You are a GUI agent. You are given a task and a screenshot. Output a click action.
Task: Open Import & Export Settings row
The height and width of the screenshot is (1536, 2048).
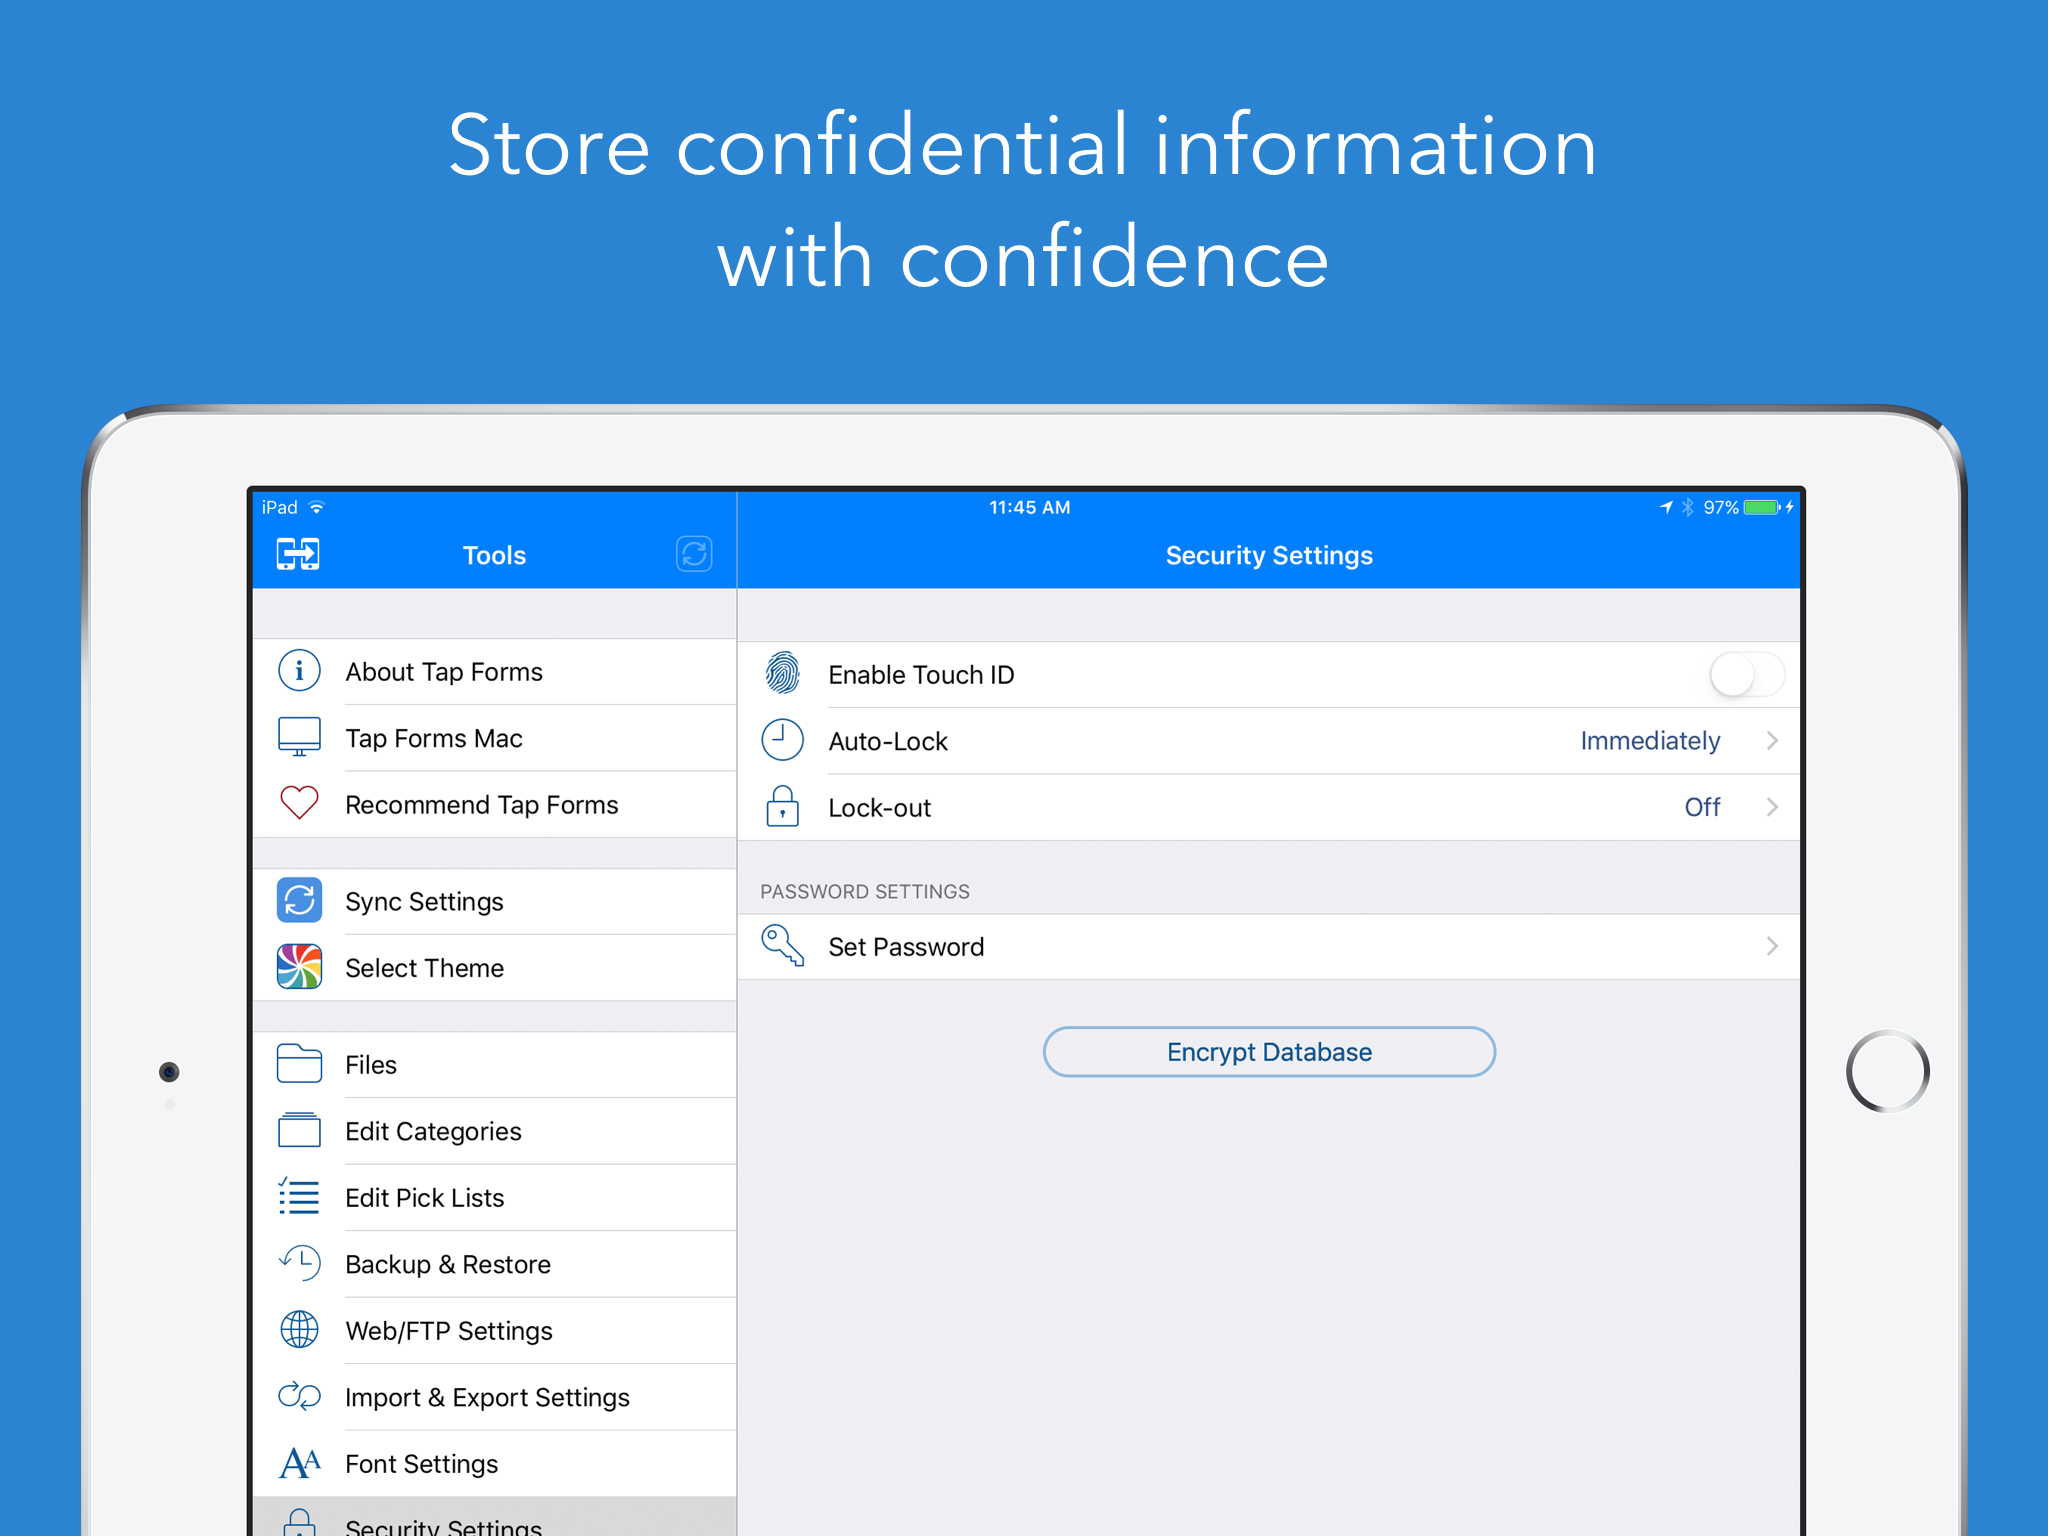click(487, 1398)
